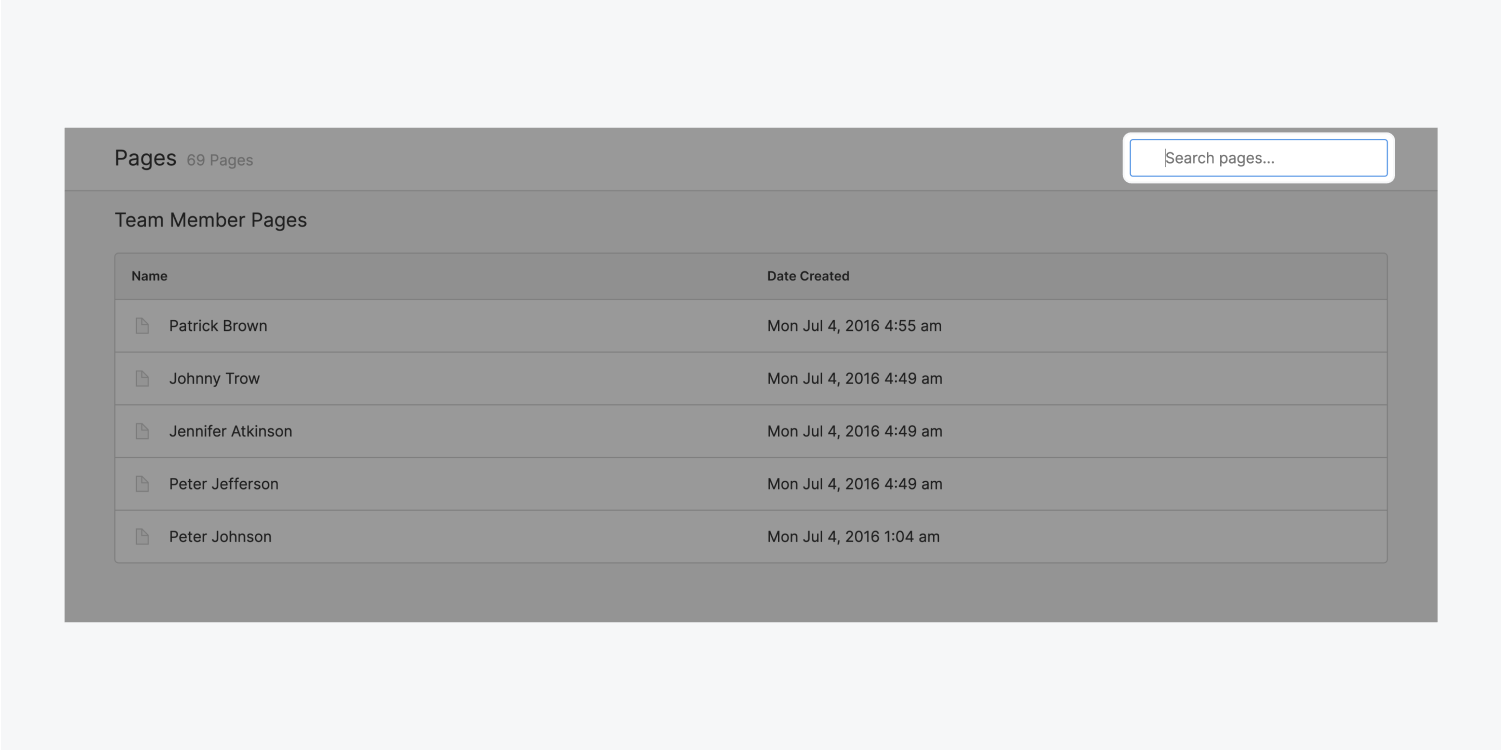Open the Peter Jefferson page
Viewport: 1501px width, 751px height.
pyautogui.click(x=223, y=483)
